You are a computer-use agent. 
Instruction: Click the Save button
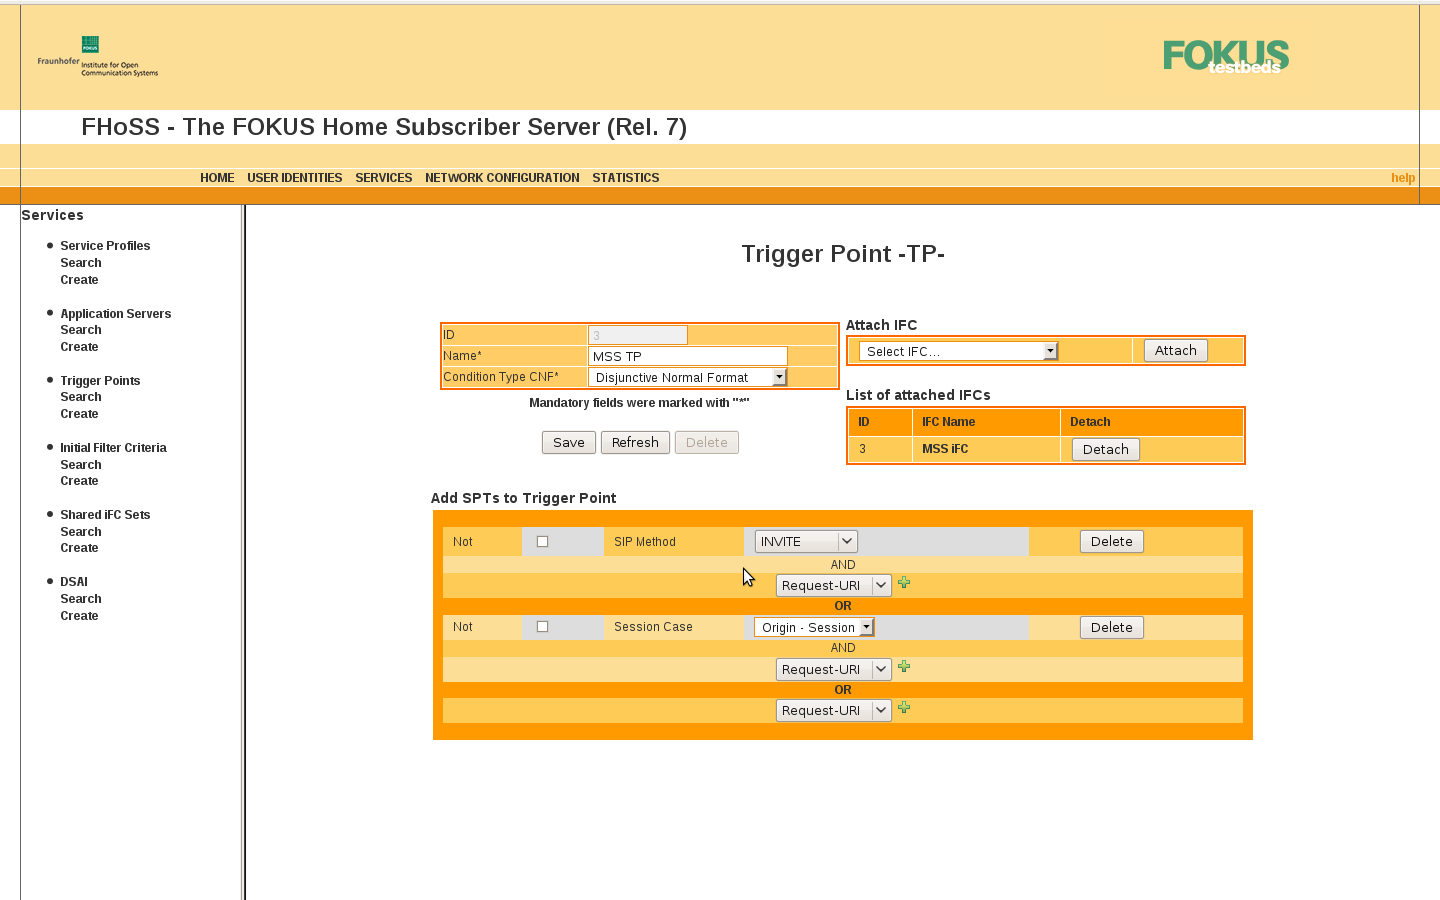pos(569,442)
